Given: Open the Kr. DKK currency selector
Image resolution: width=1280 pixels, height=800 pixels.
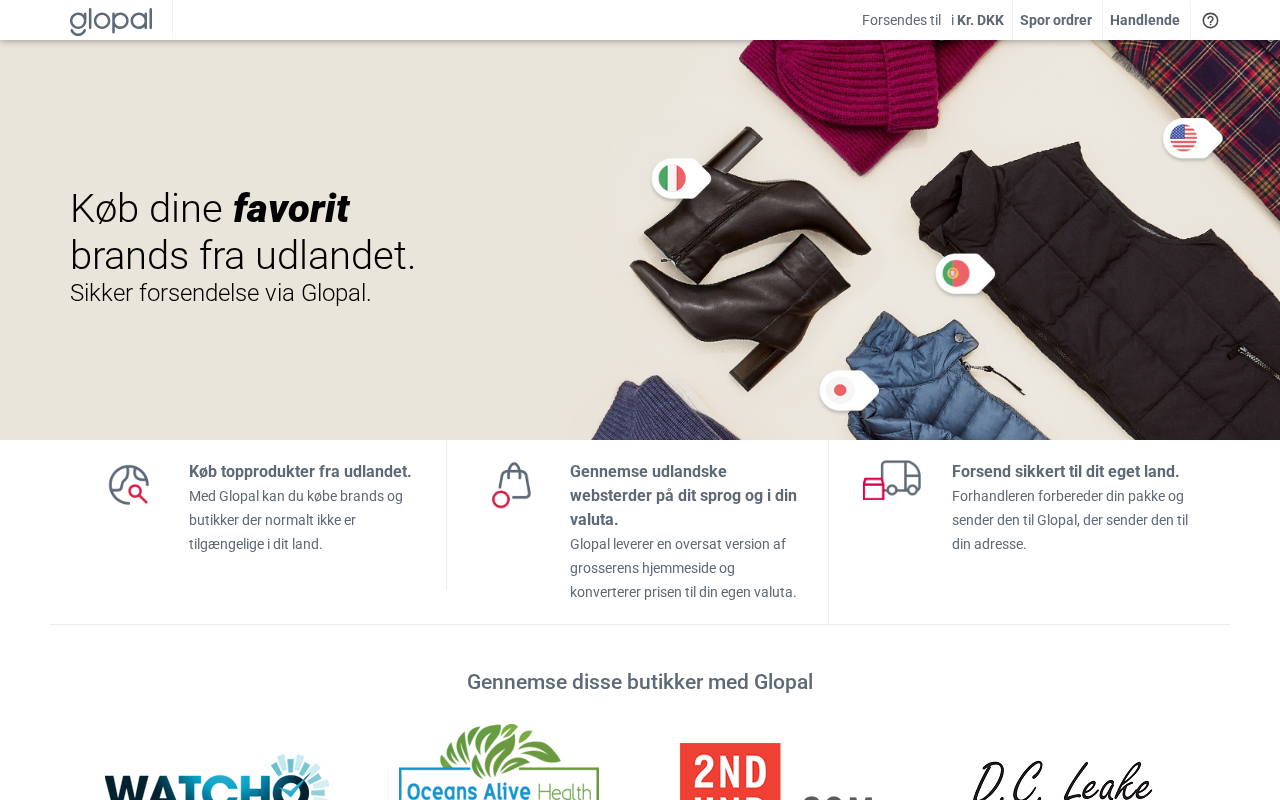Looking at the screenshot, I should click(x=977, y=20).
